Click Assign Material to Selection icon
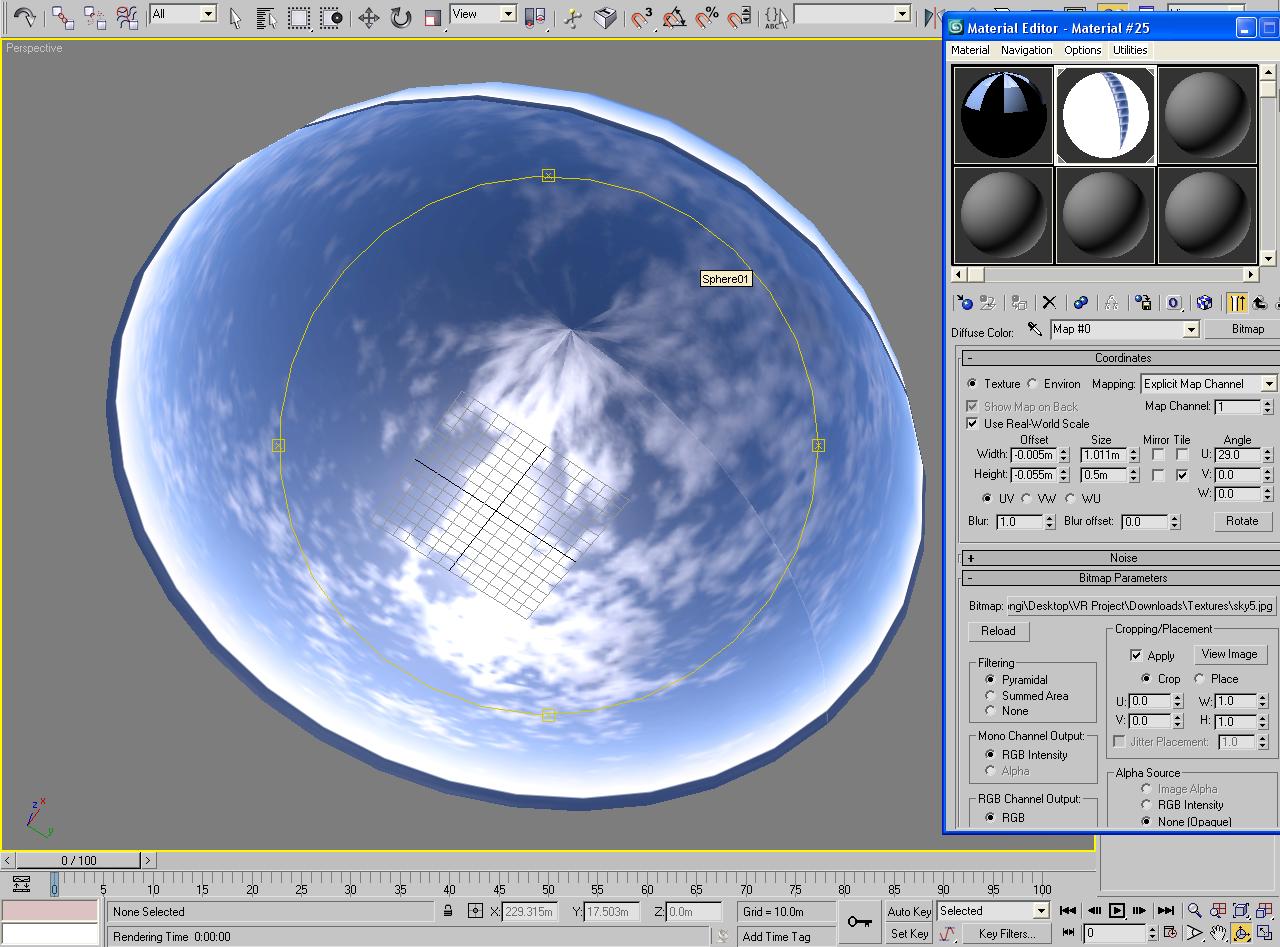Viewport: 1280px width, 947px height. (1019, 302)
